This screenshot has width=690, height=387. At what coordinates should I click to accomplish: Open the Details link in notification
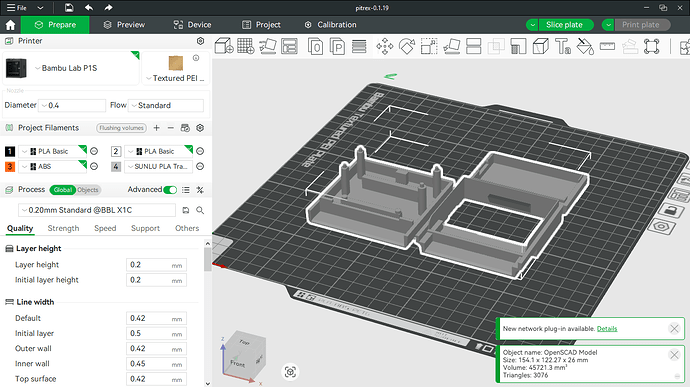[x=607, y=328]
